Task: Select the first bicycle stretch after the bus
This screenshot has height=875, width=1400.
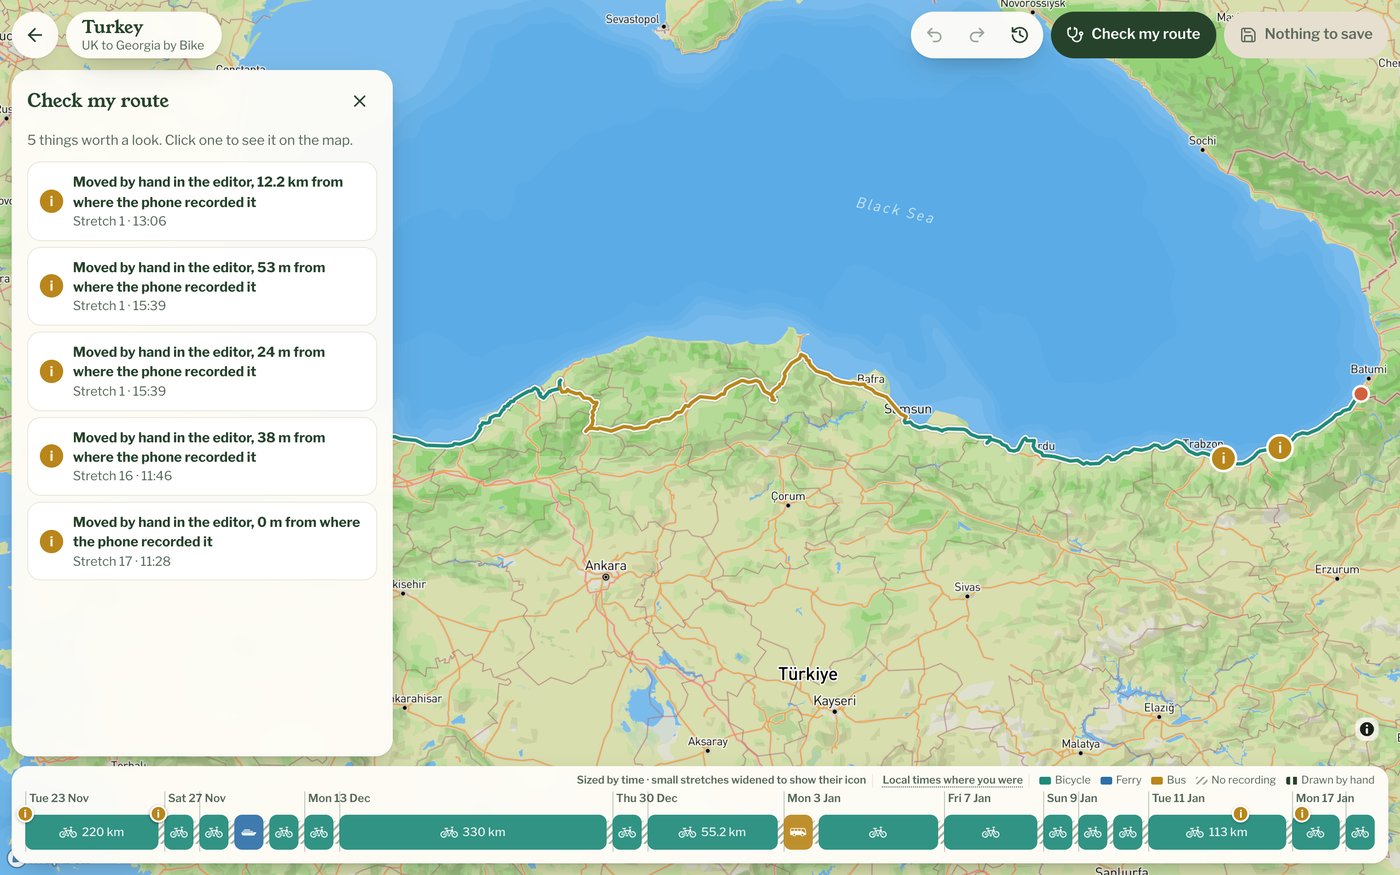Action: [x=878, y=832]
